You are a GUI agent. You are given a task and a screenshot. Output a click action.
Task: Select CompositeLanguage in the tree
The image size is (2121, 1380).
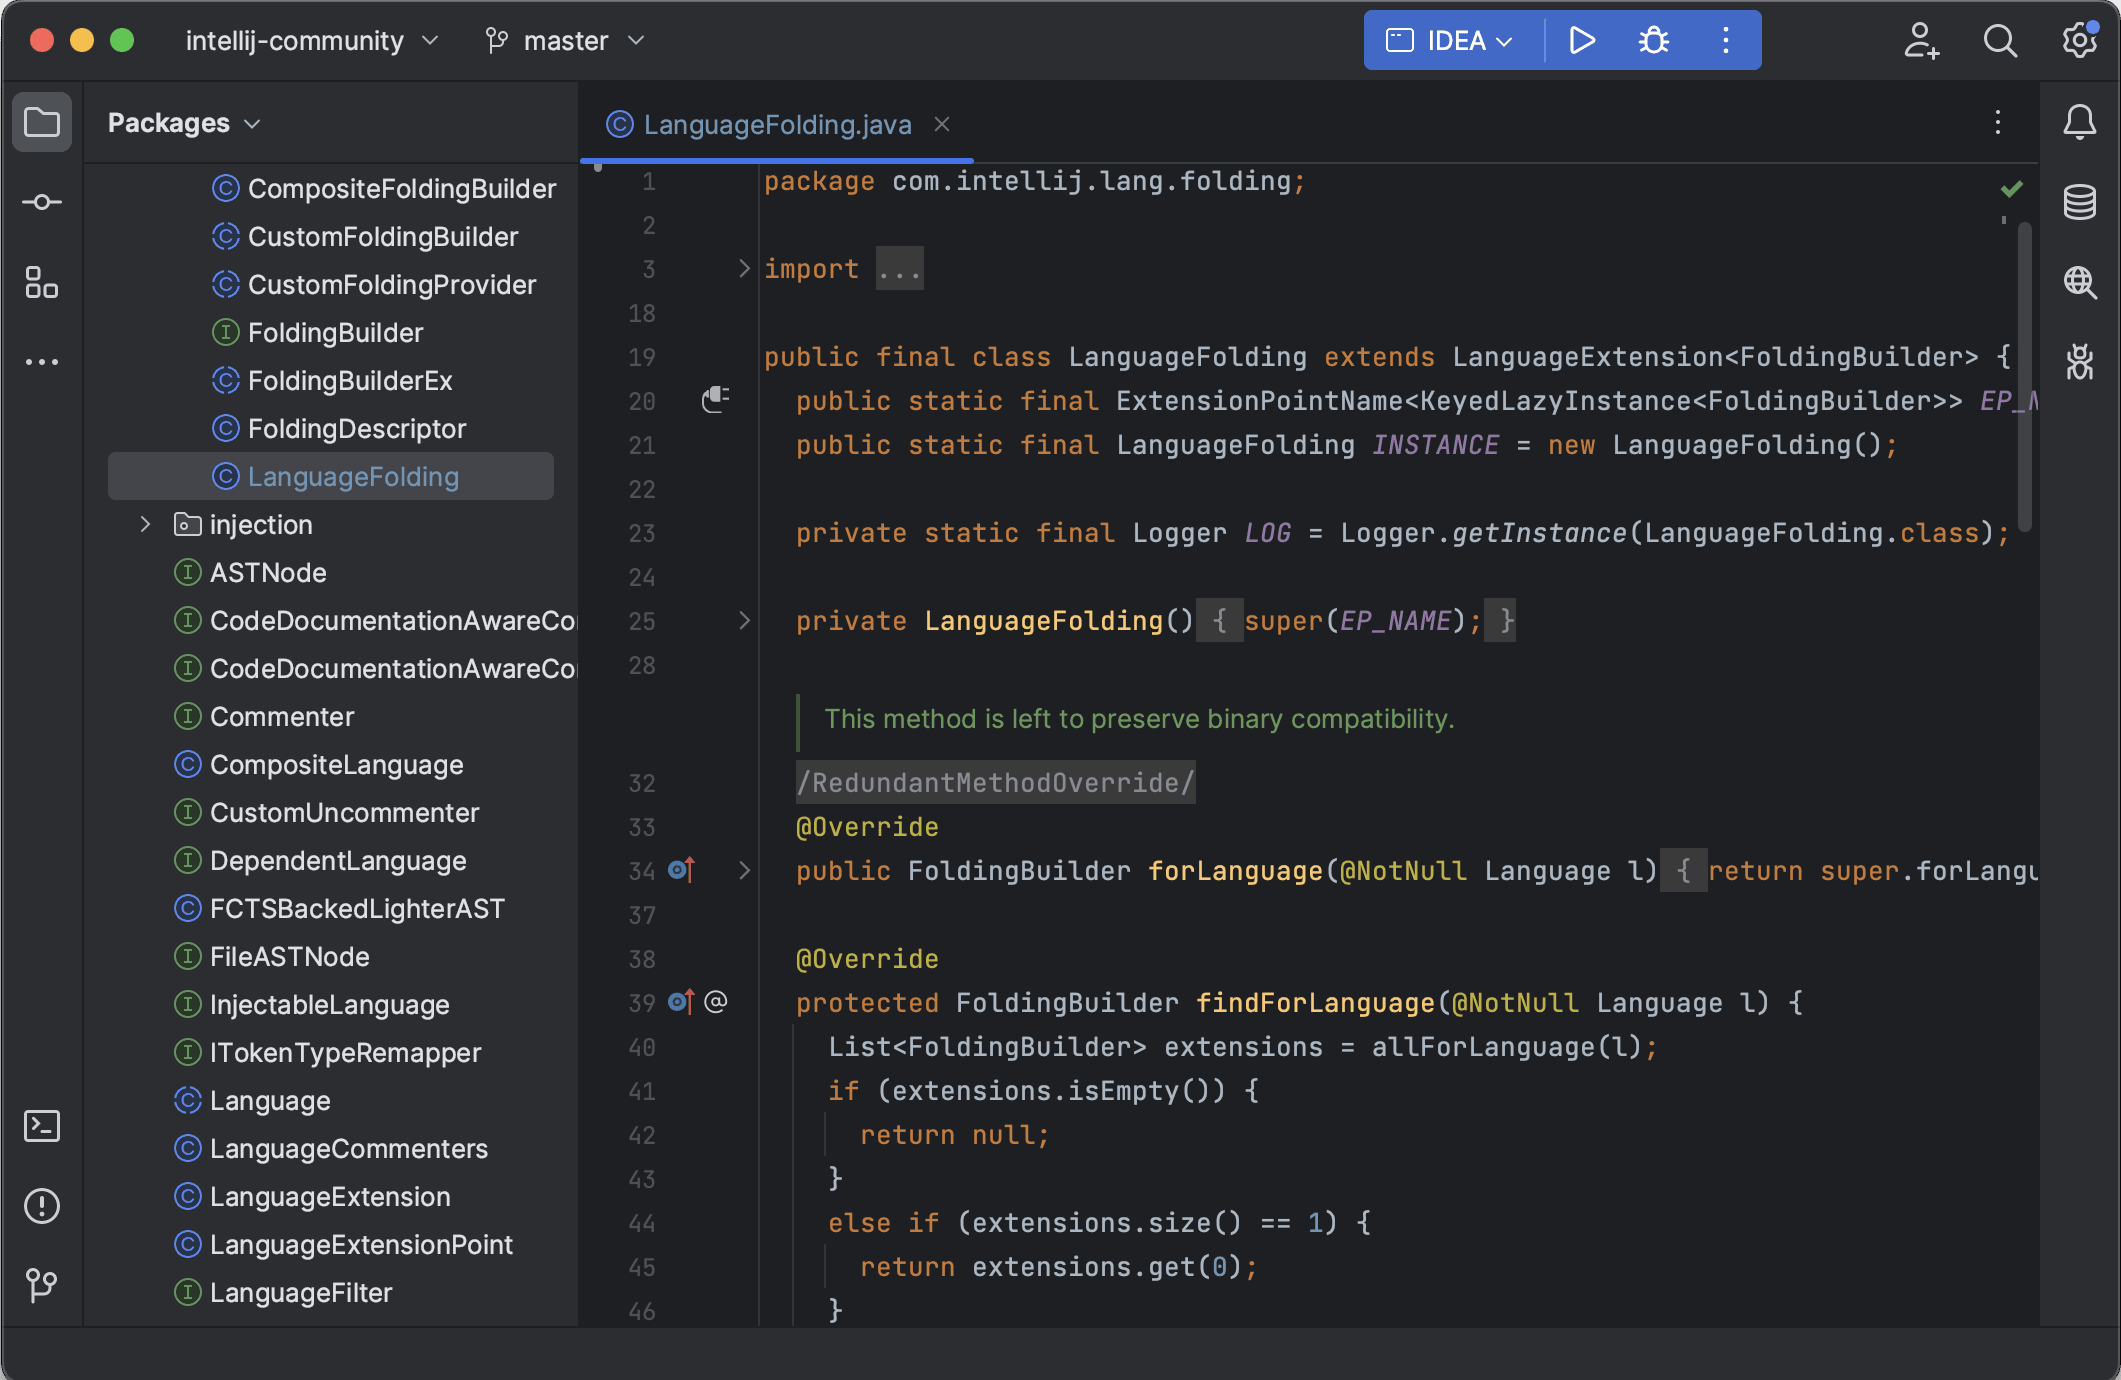point(336,764)
